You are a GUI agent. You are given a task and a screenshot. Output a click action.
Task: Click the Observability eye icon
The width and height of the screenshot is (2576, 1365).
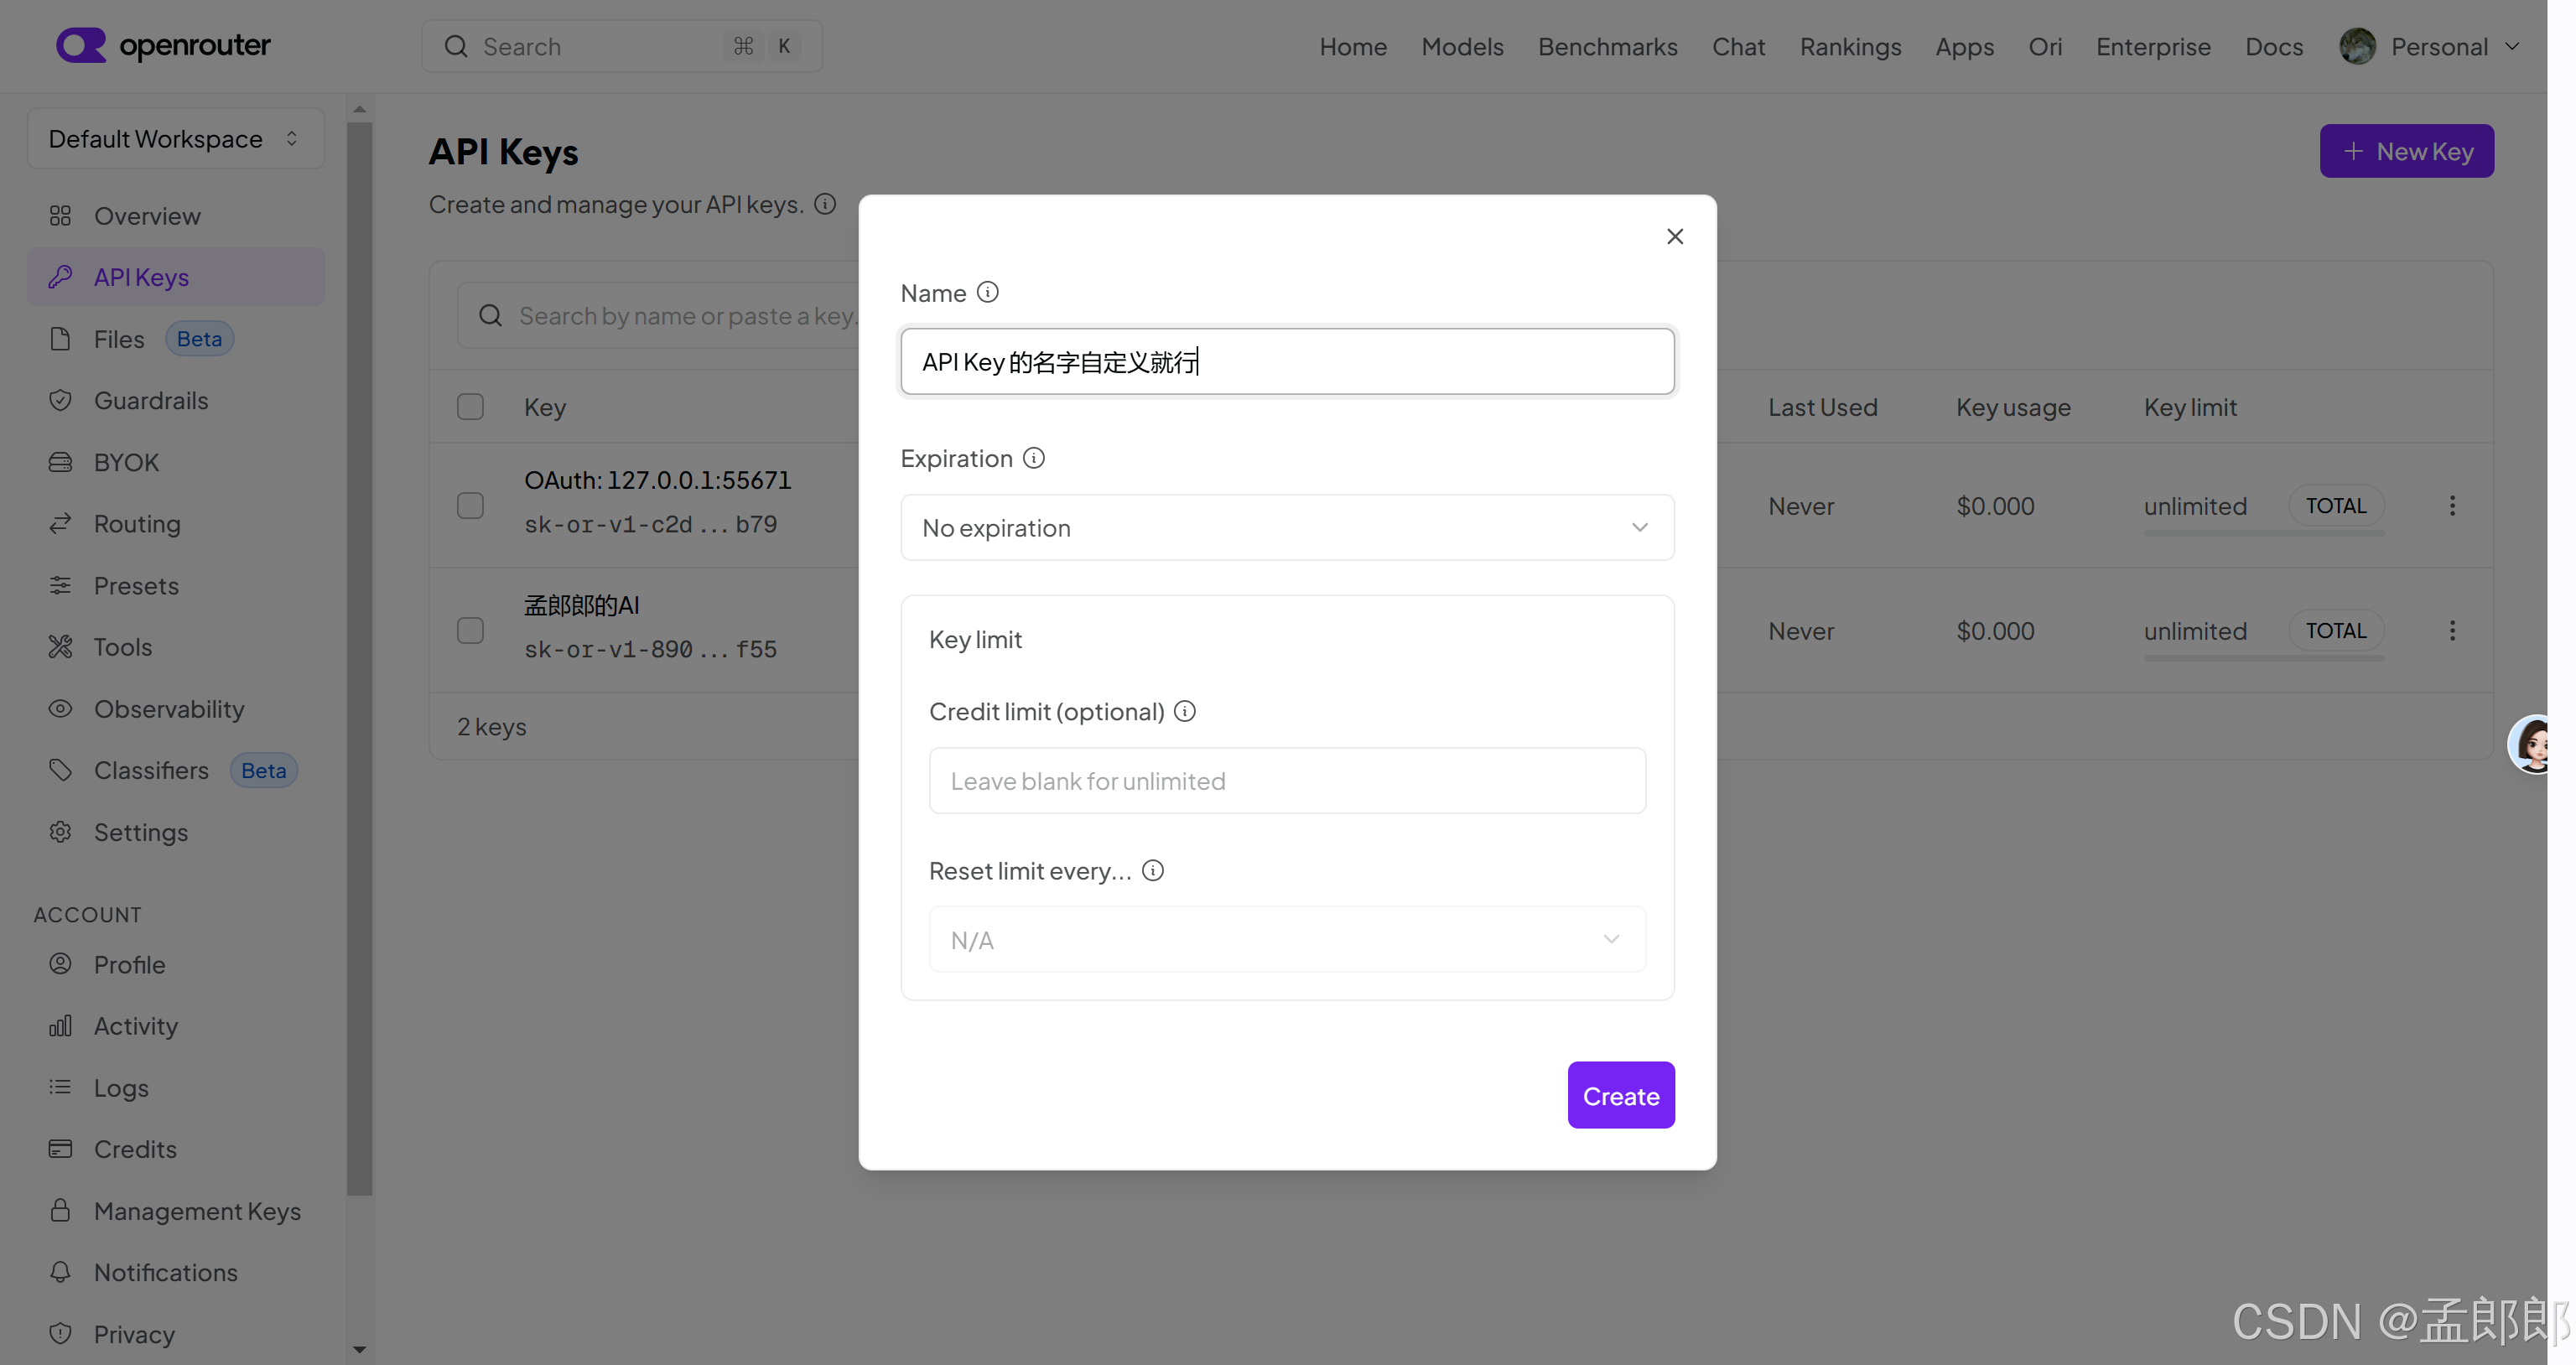[60, 708]
